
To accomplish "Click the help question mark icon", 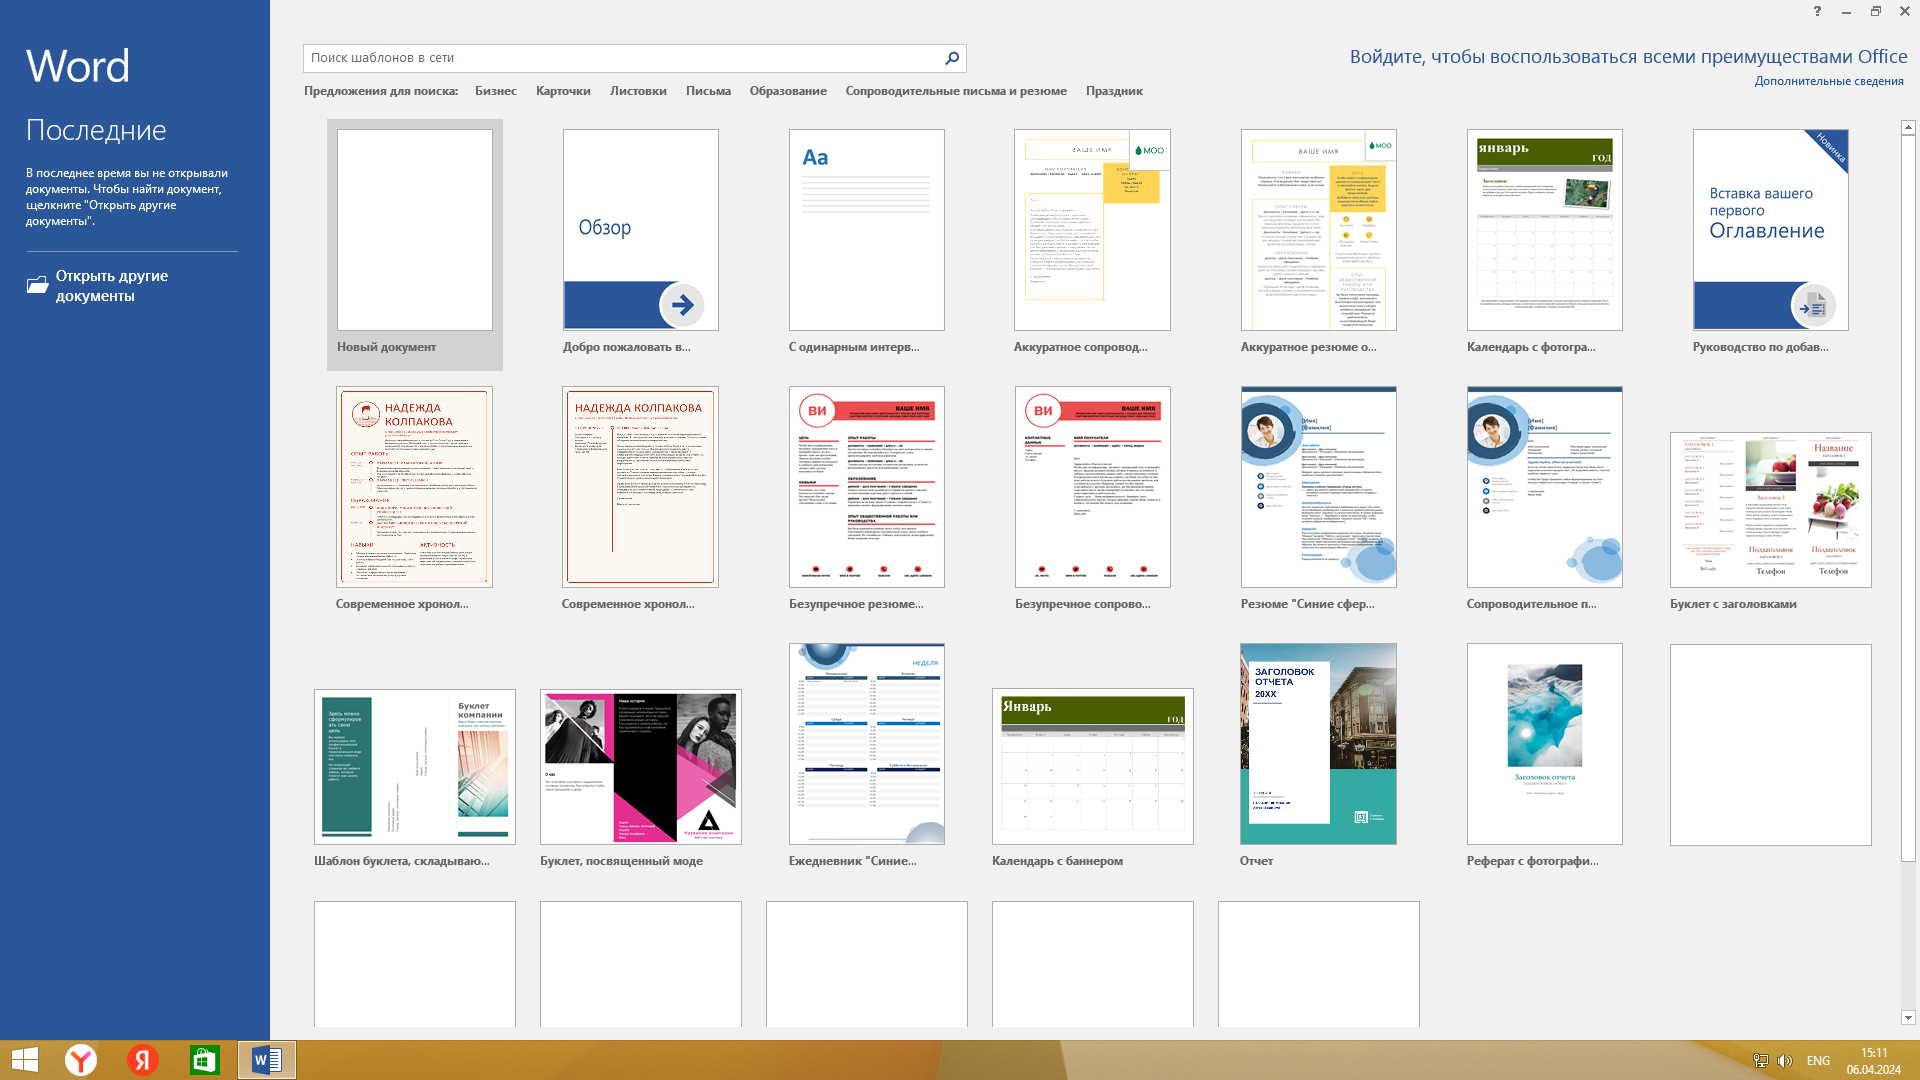I will coord(1817,11).
